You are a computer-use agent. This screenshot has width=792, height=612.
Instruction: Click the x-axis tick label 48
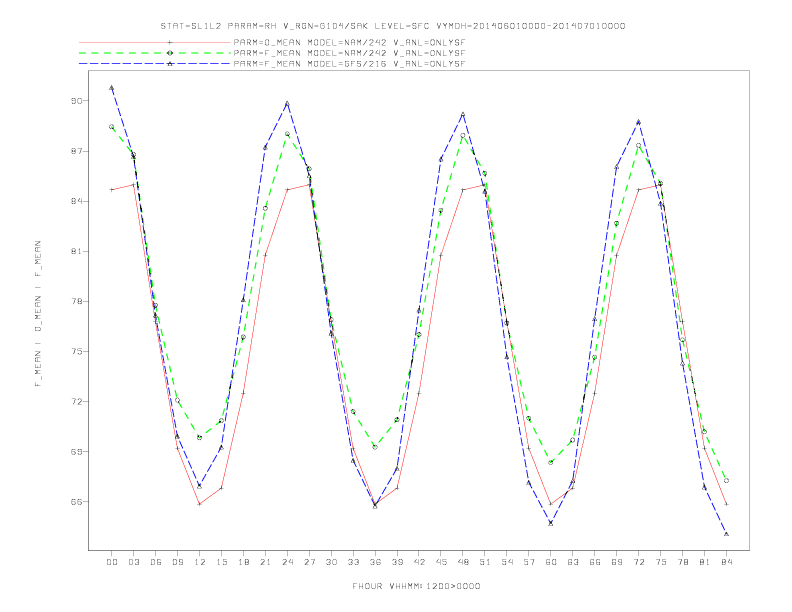[x=463, y=562]
